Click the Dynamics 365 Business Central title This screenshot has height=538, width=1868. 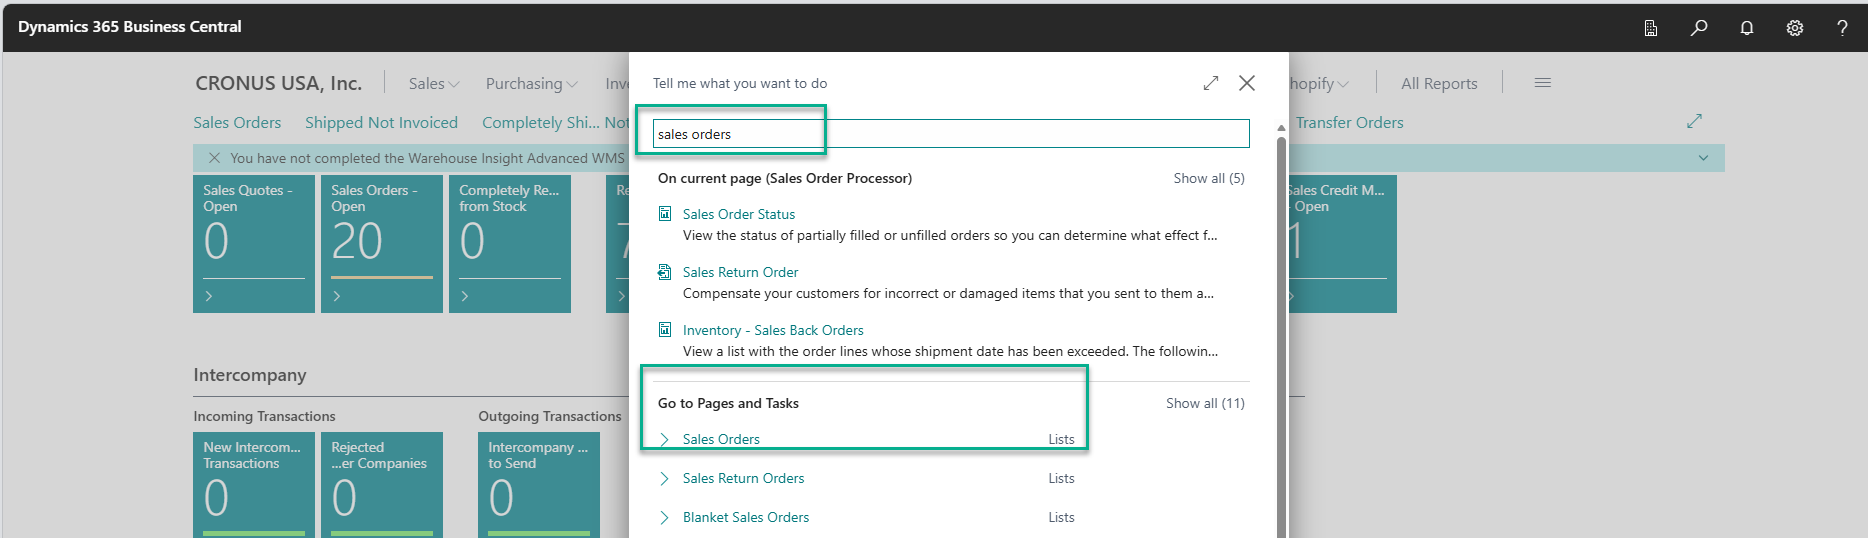click(130, 27)
